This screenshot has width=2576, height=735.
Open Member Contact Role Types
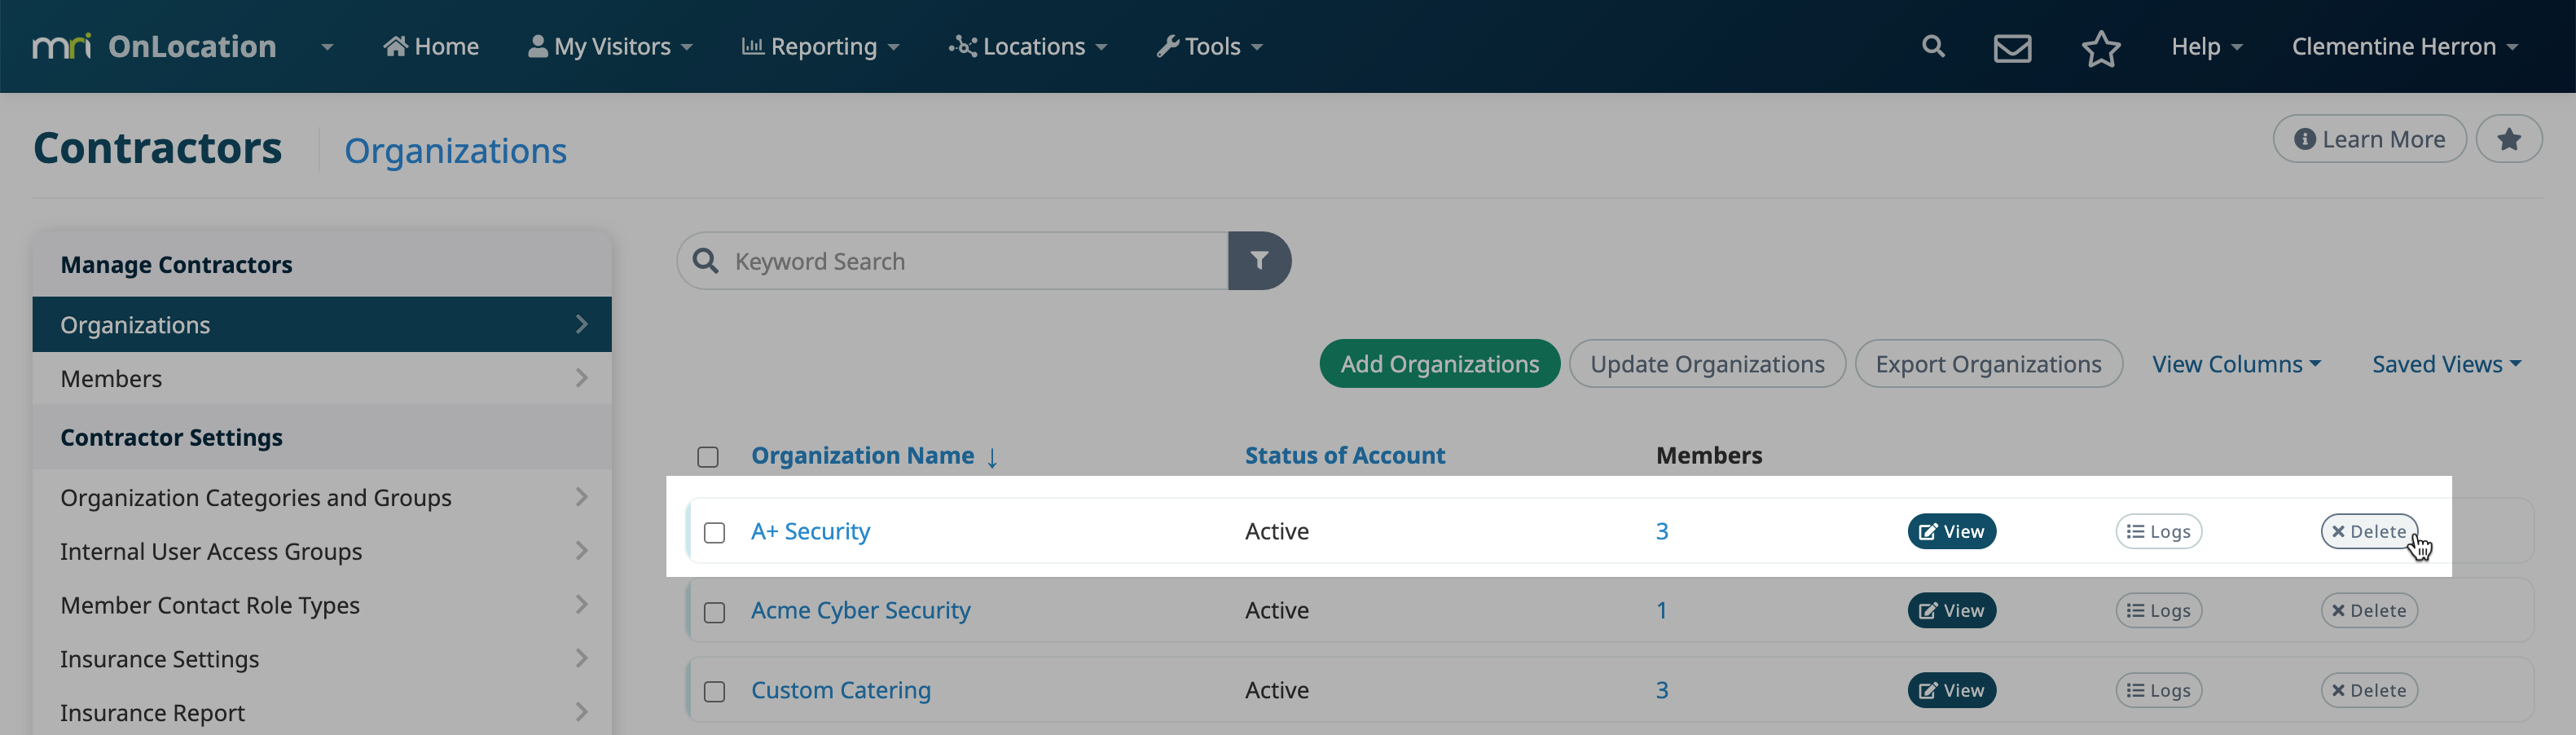[321, 605]
